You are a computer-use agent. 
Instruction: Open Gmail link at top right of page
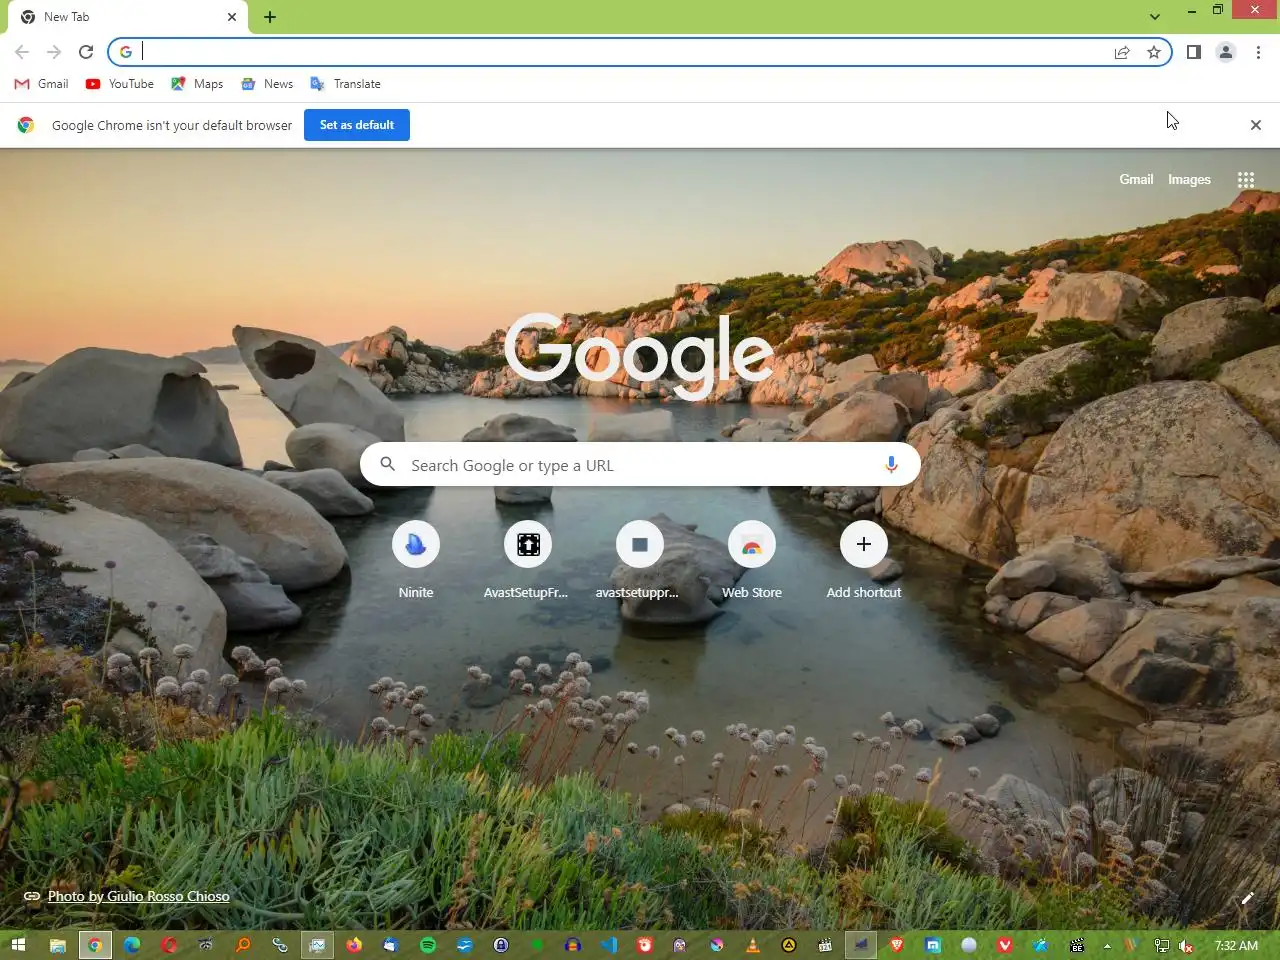coord(1136,180)
